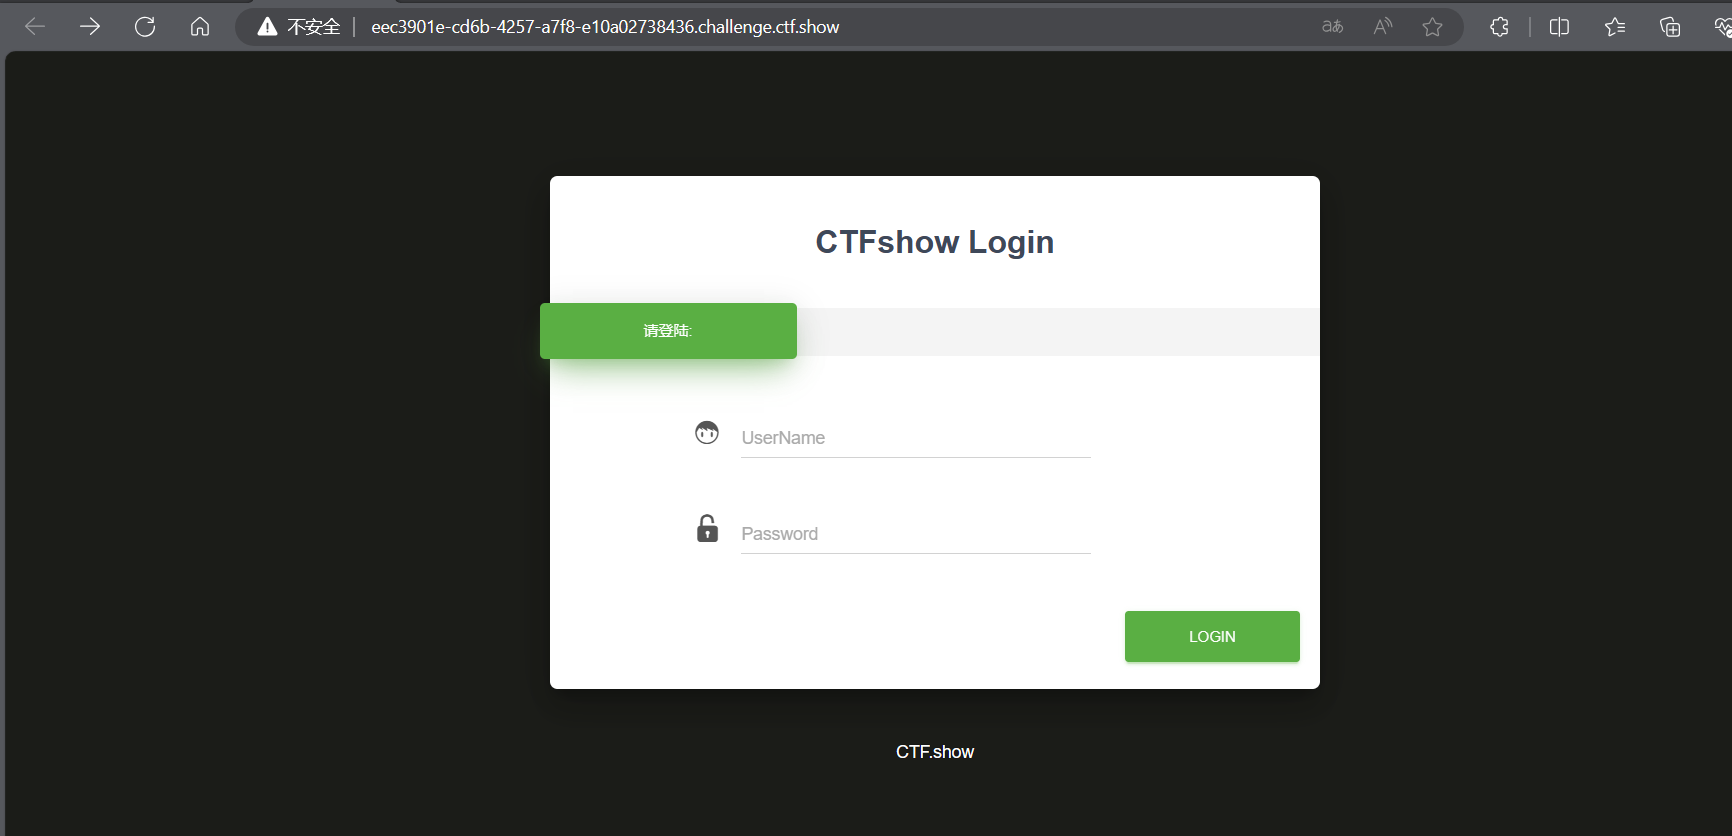Go forward to the next page
This screenshot has height=836, width=1732.
(x=90, y=27)
